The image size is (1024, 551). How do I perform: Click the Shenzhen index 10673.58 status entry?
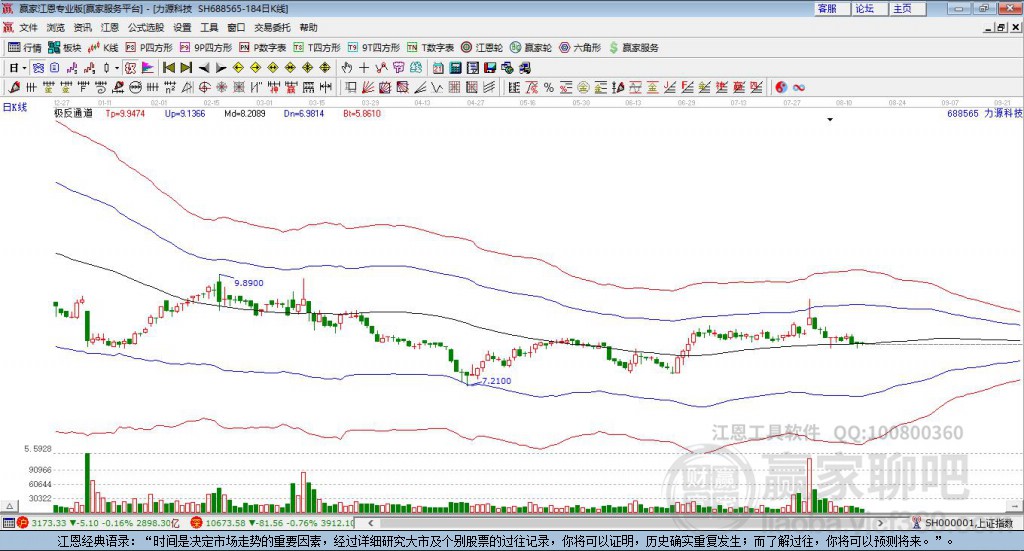coord(272,523)
